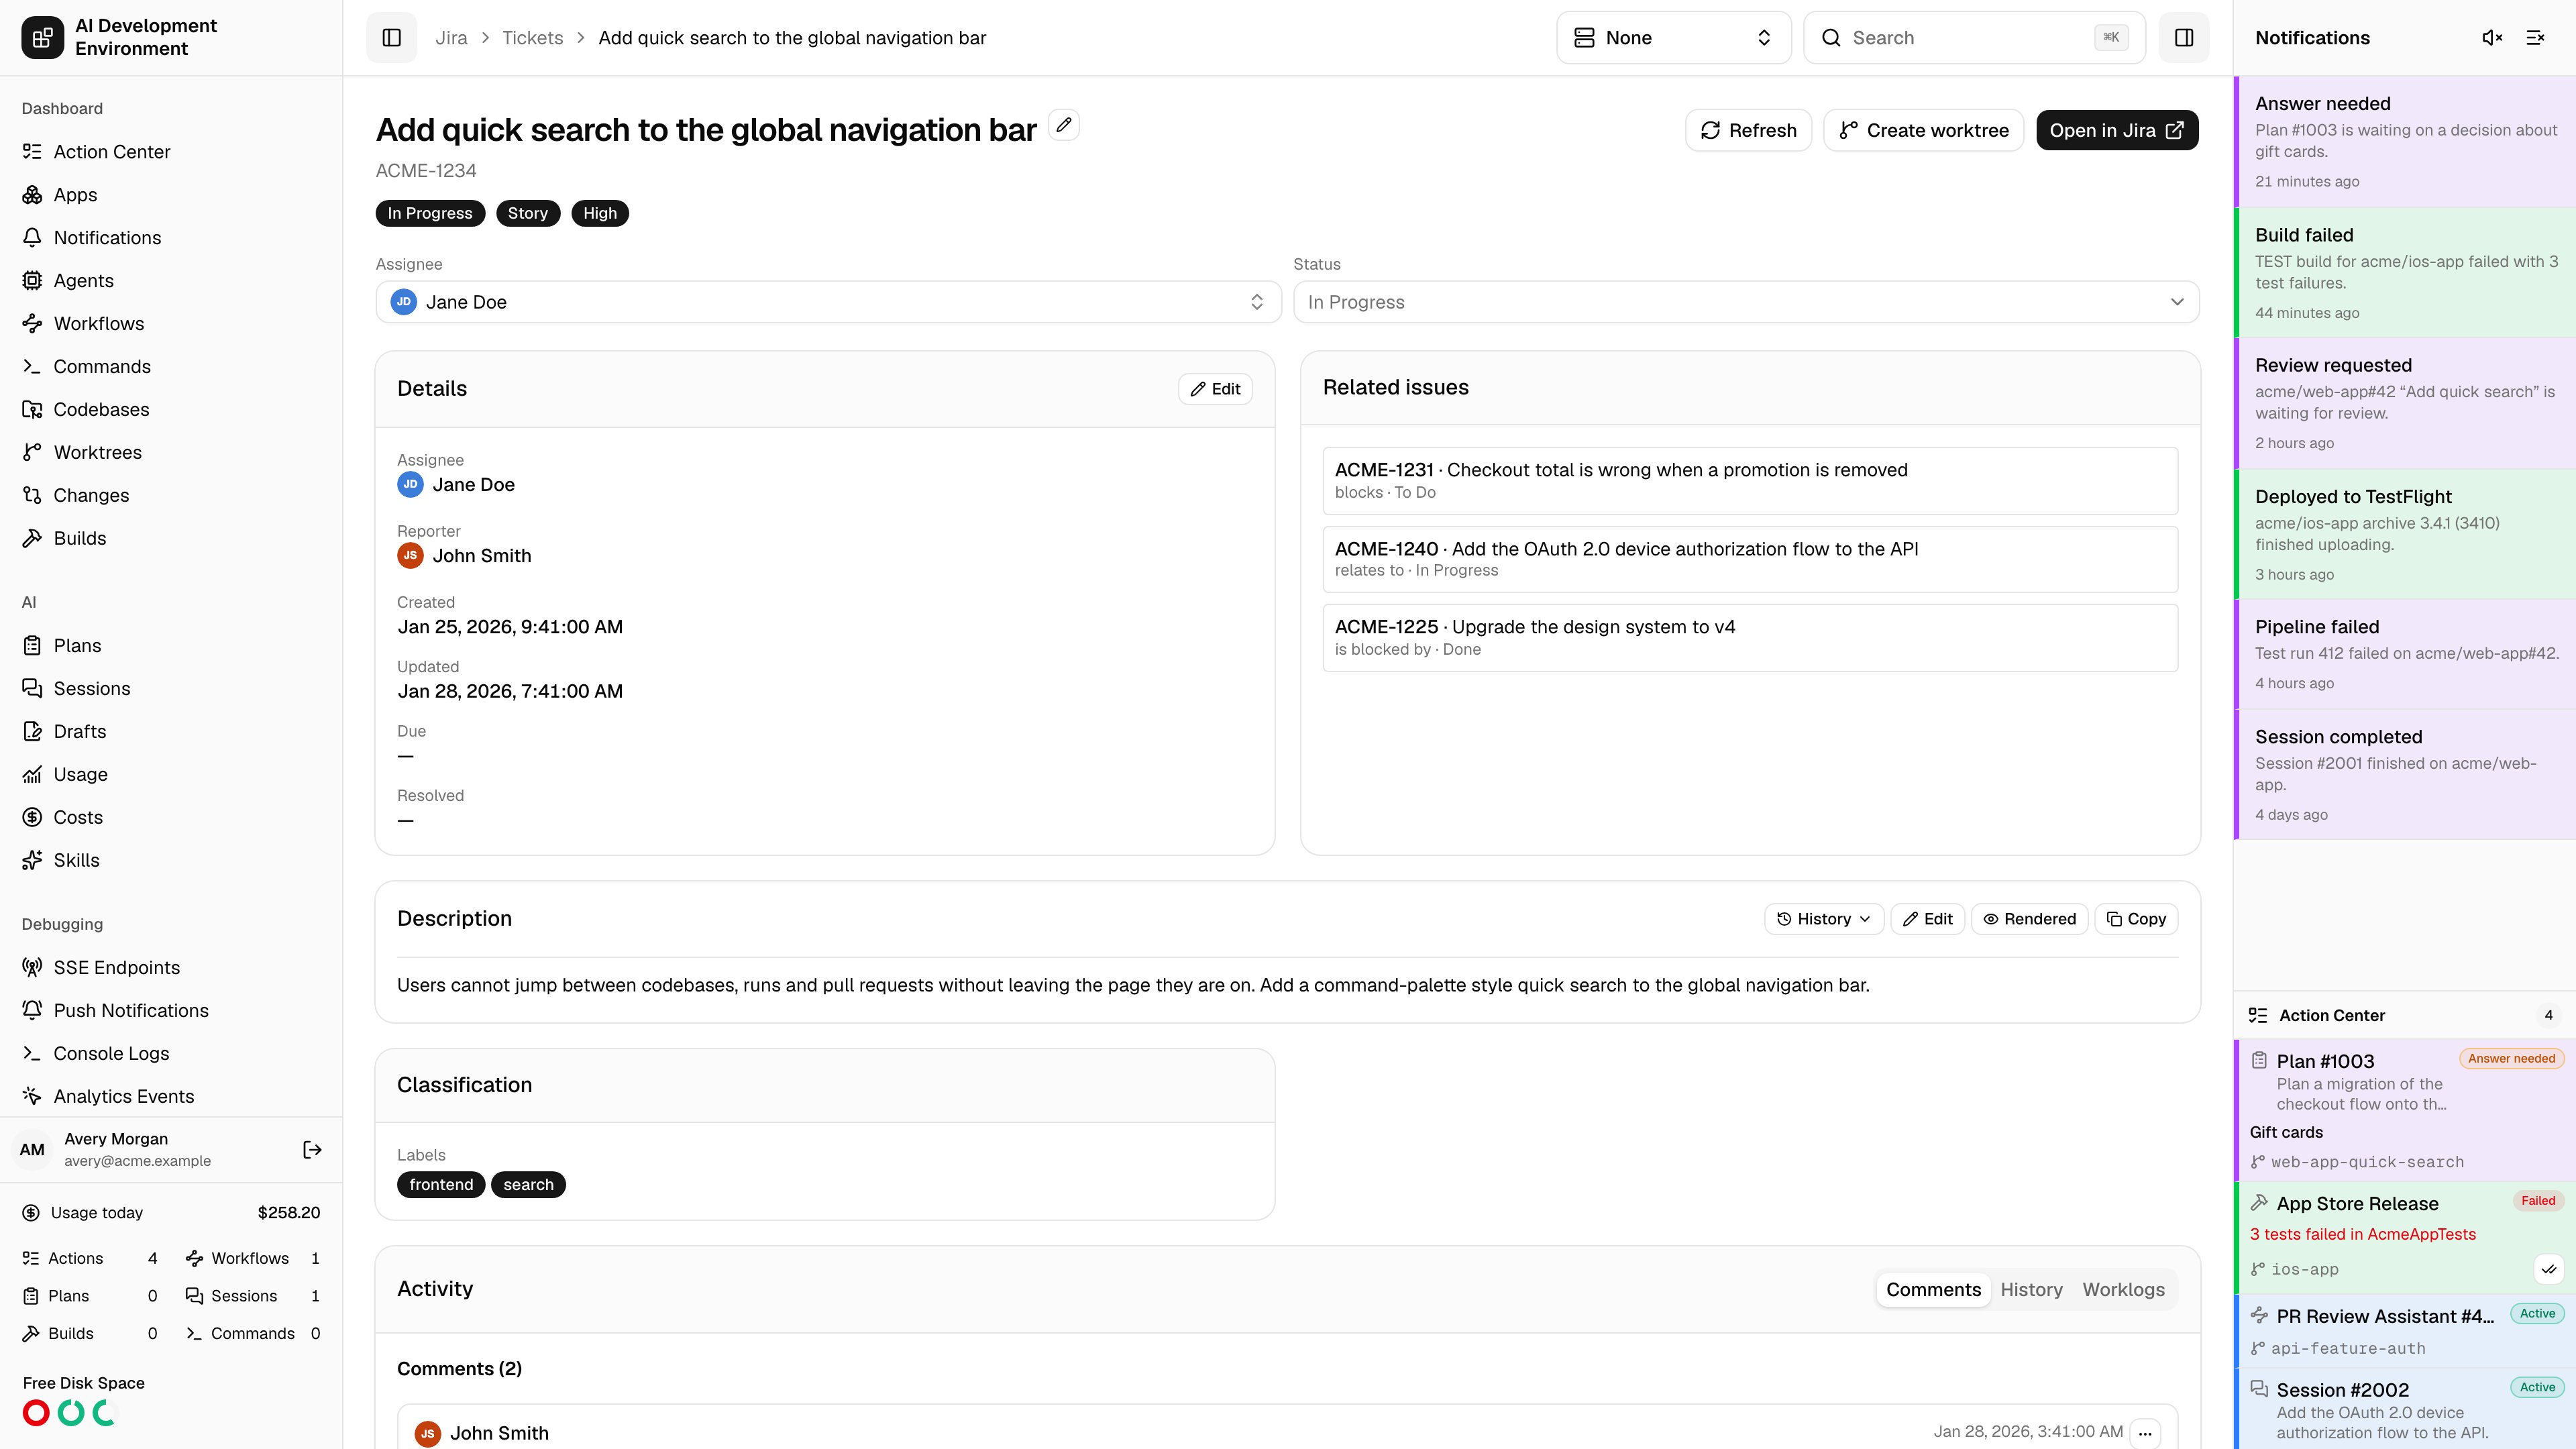Open Codebases in the sidebar
Screen dimensions: 2576x1449
pyautogui.click(x=171, y=410)
